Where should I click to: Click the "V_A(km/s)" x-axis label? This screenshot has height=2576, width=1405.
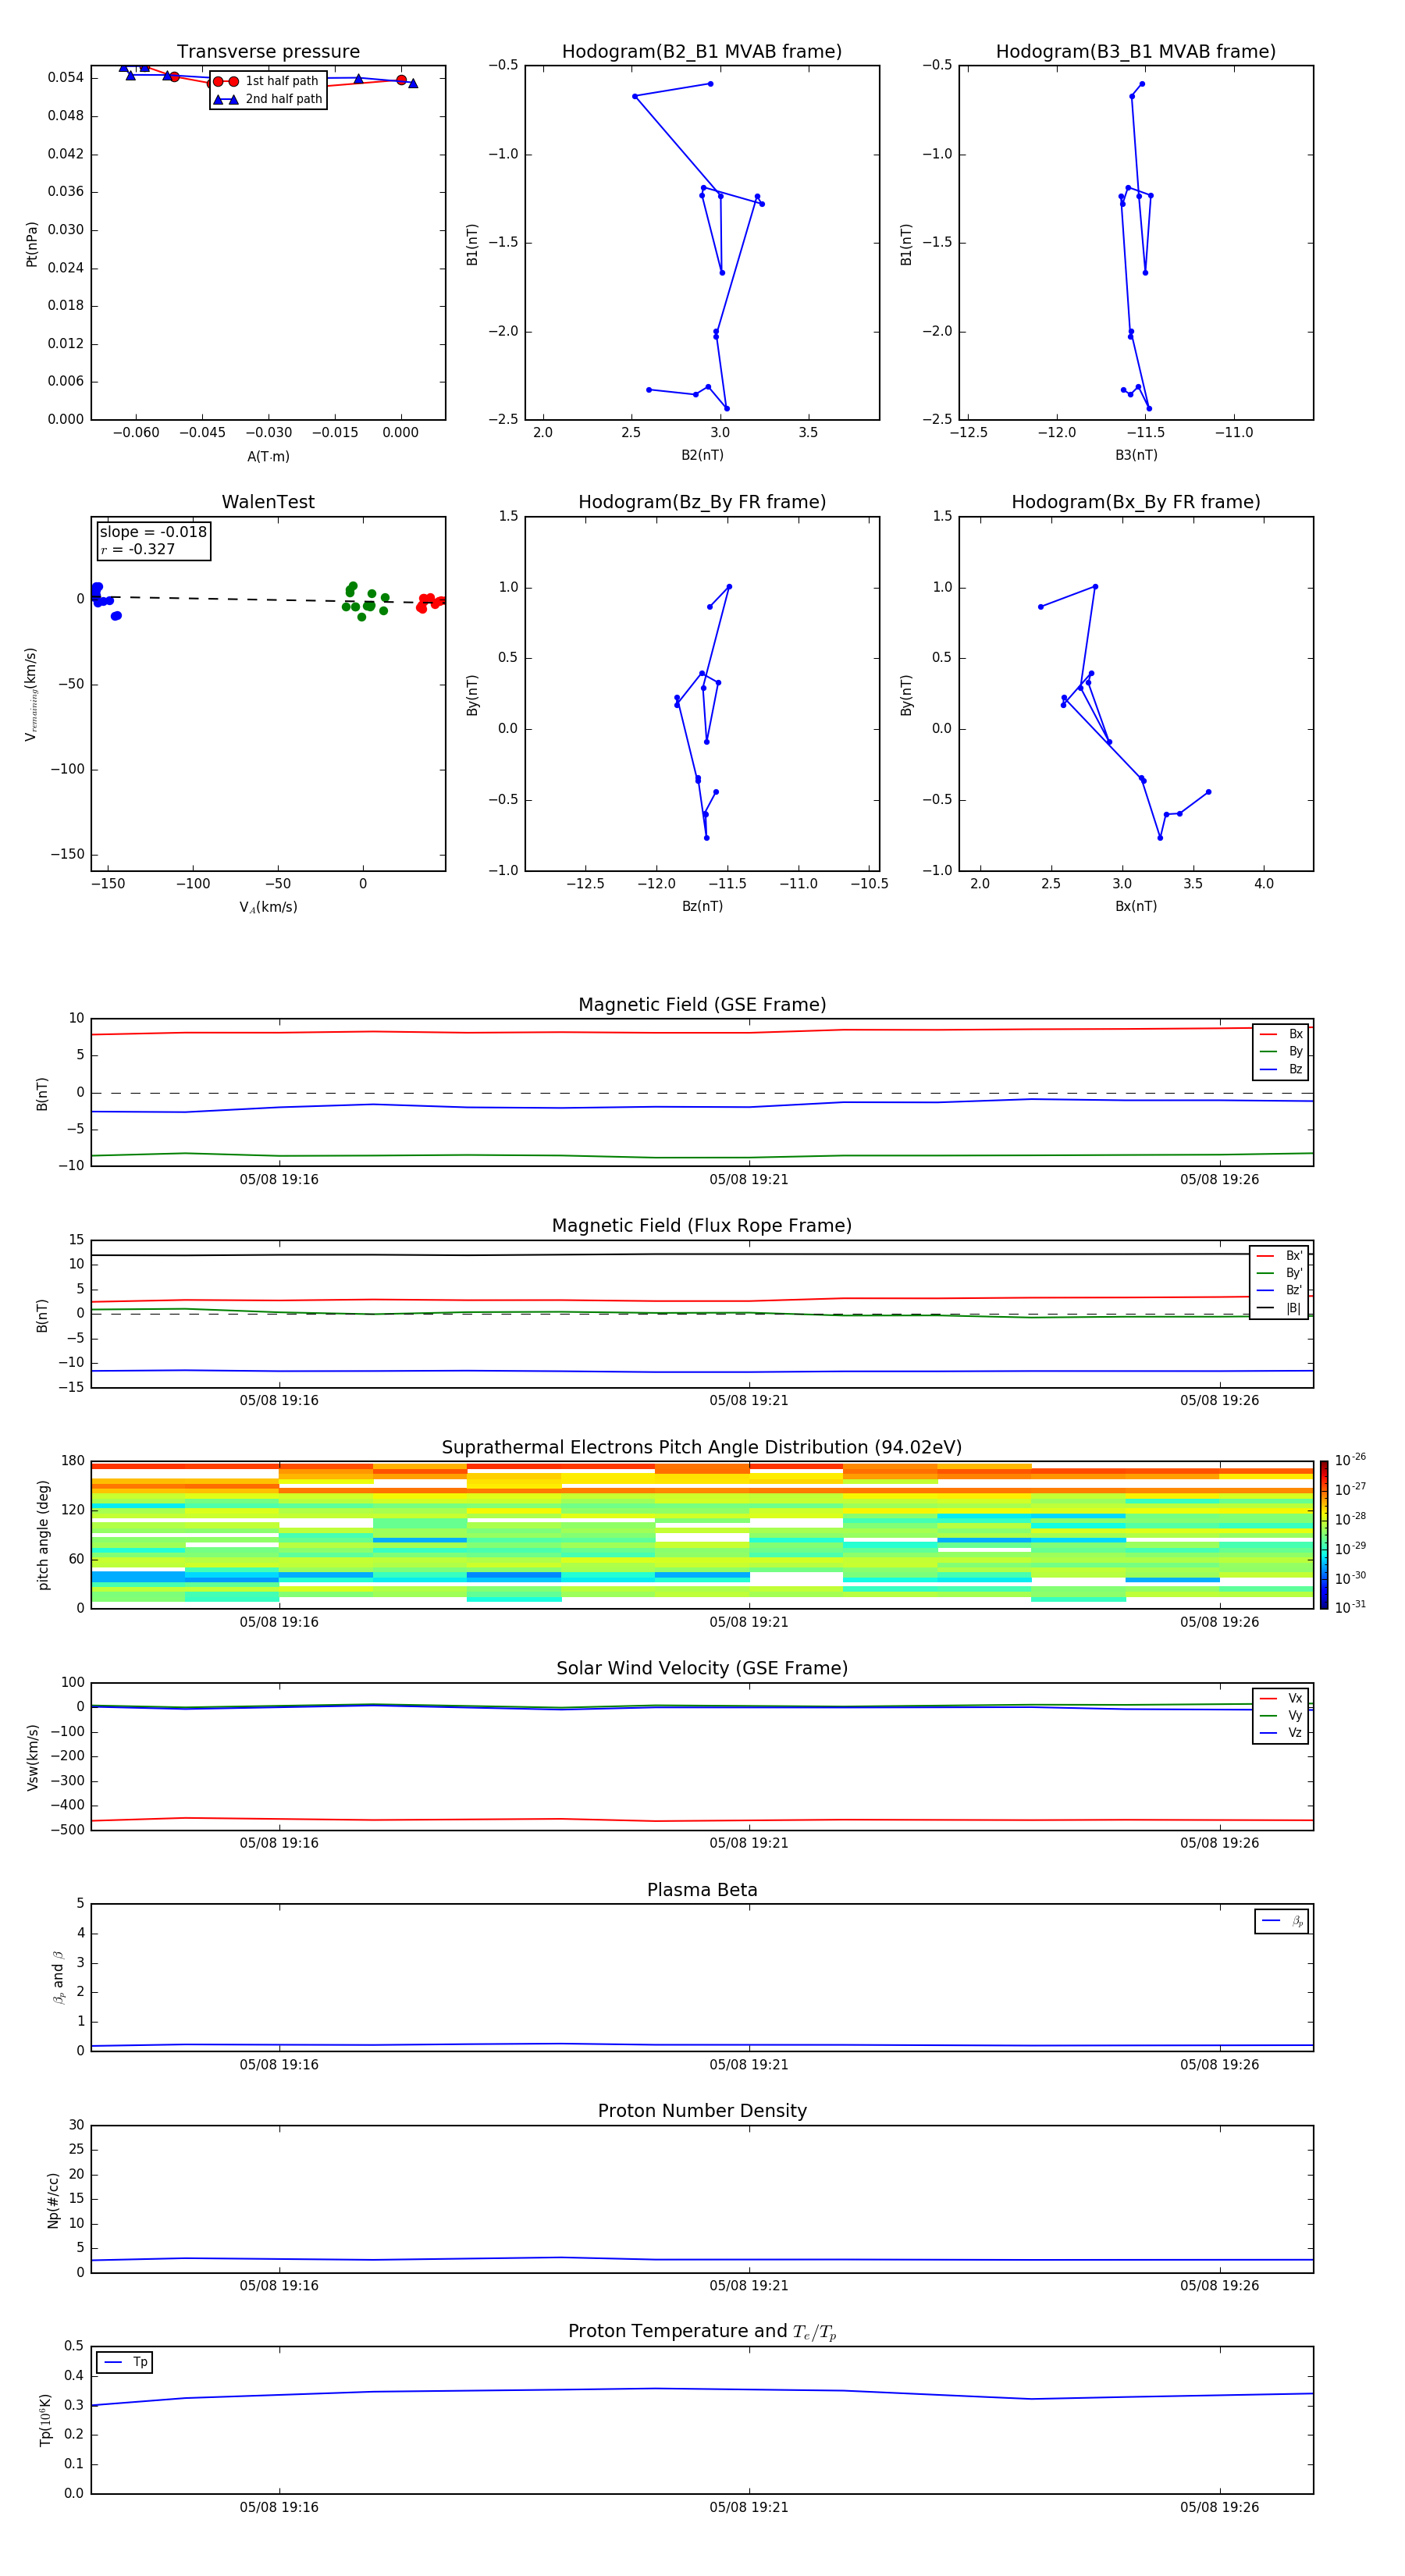[x=268, y=907]
